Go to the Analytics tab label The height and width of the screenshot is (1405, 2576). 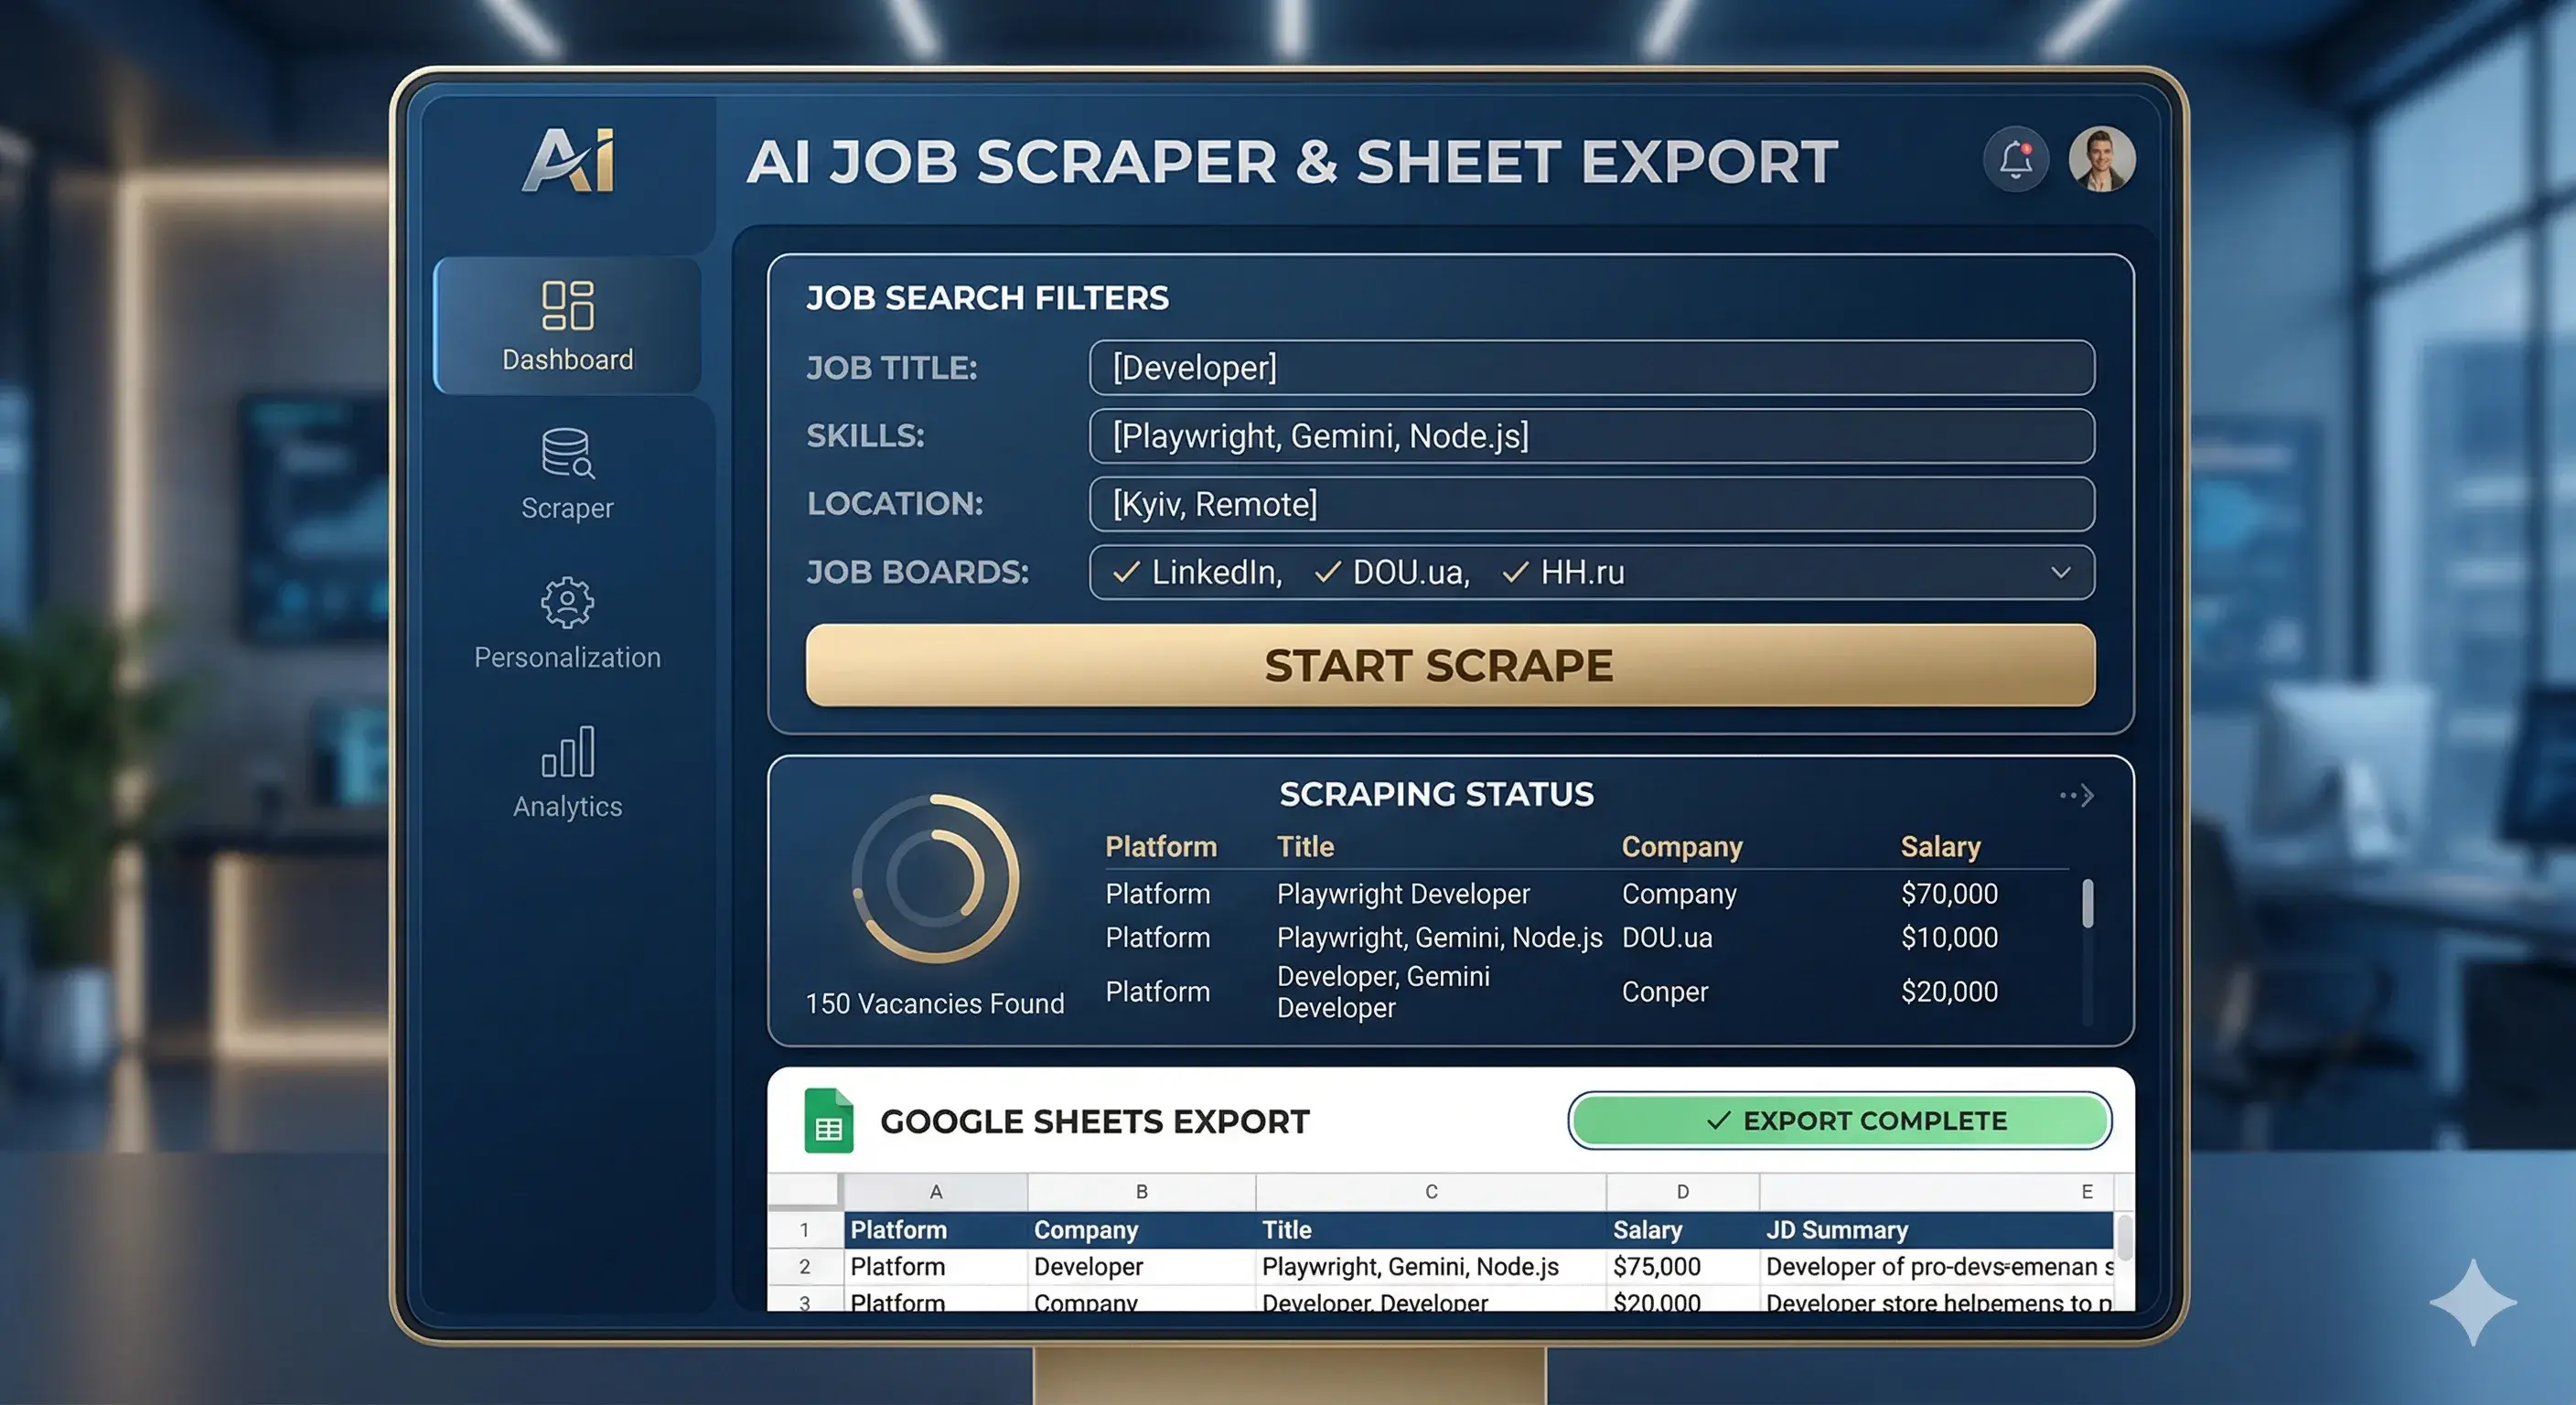tap(567, 806)
